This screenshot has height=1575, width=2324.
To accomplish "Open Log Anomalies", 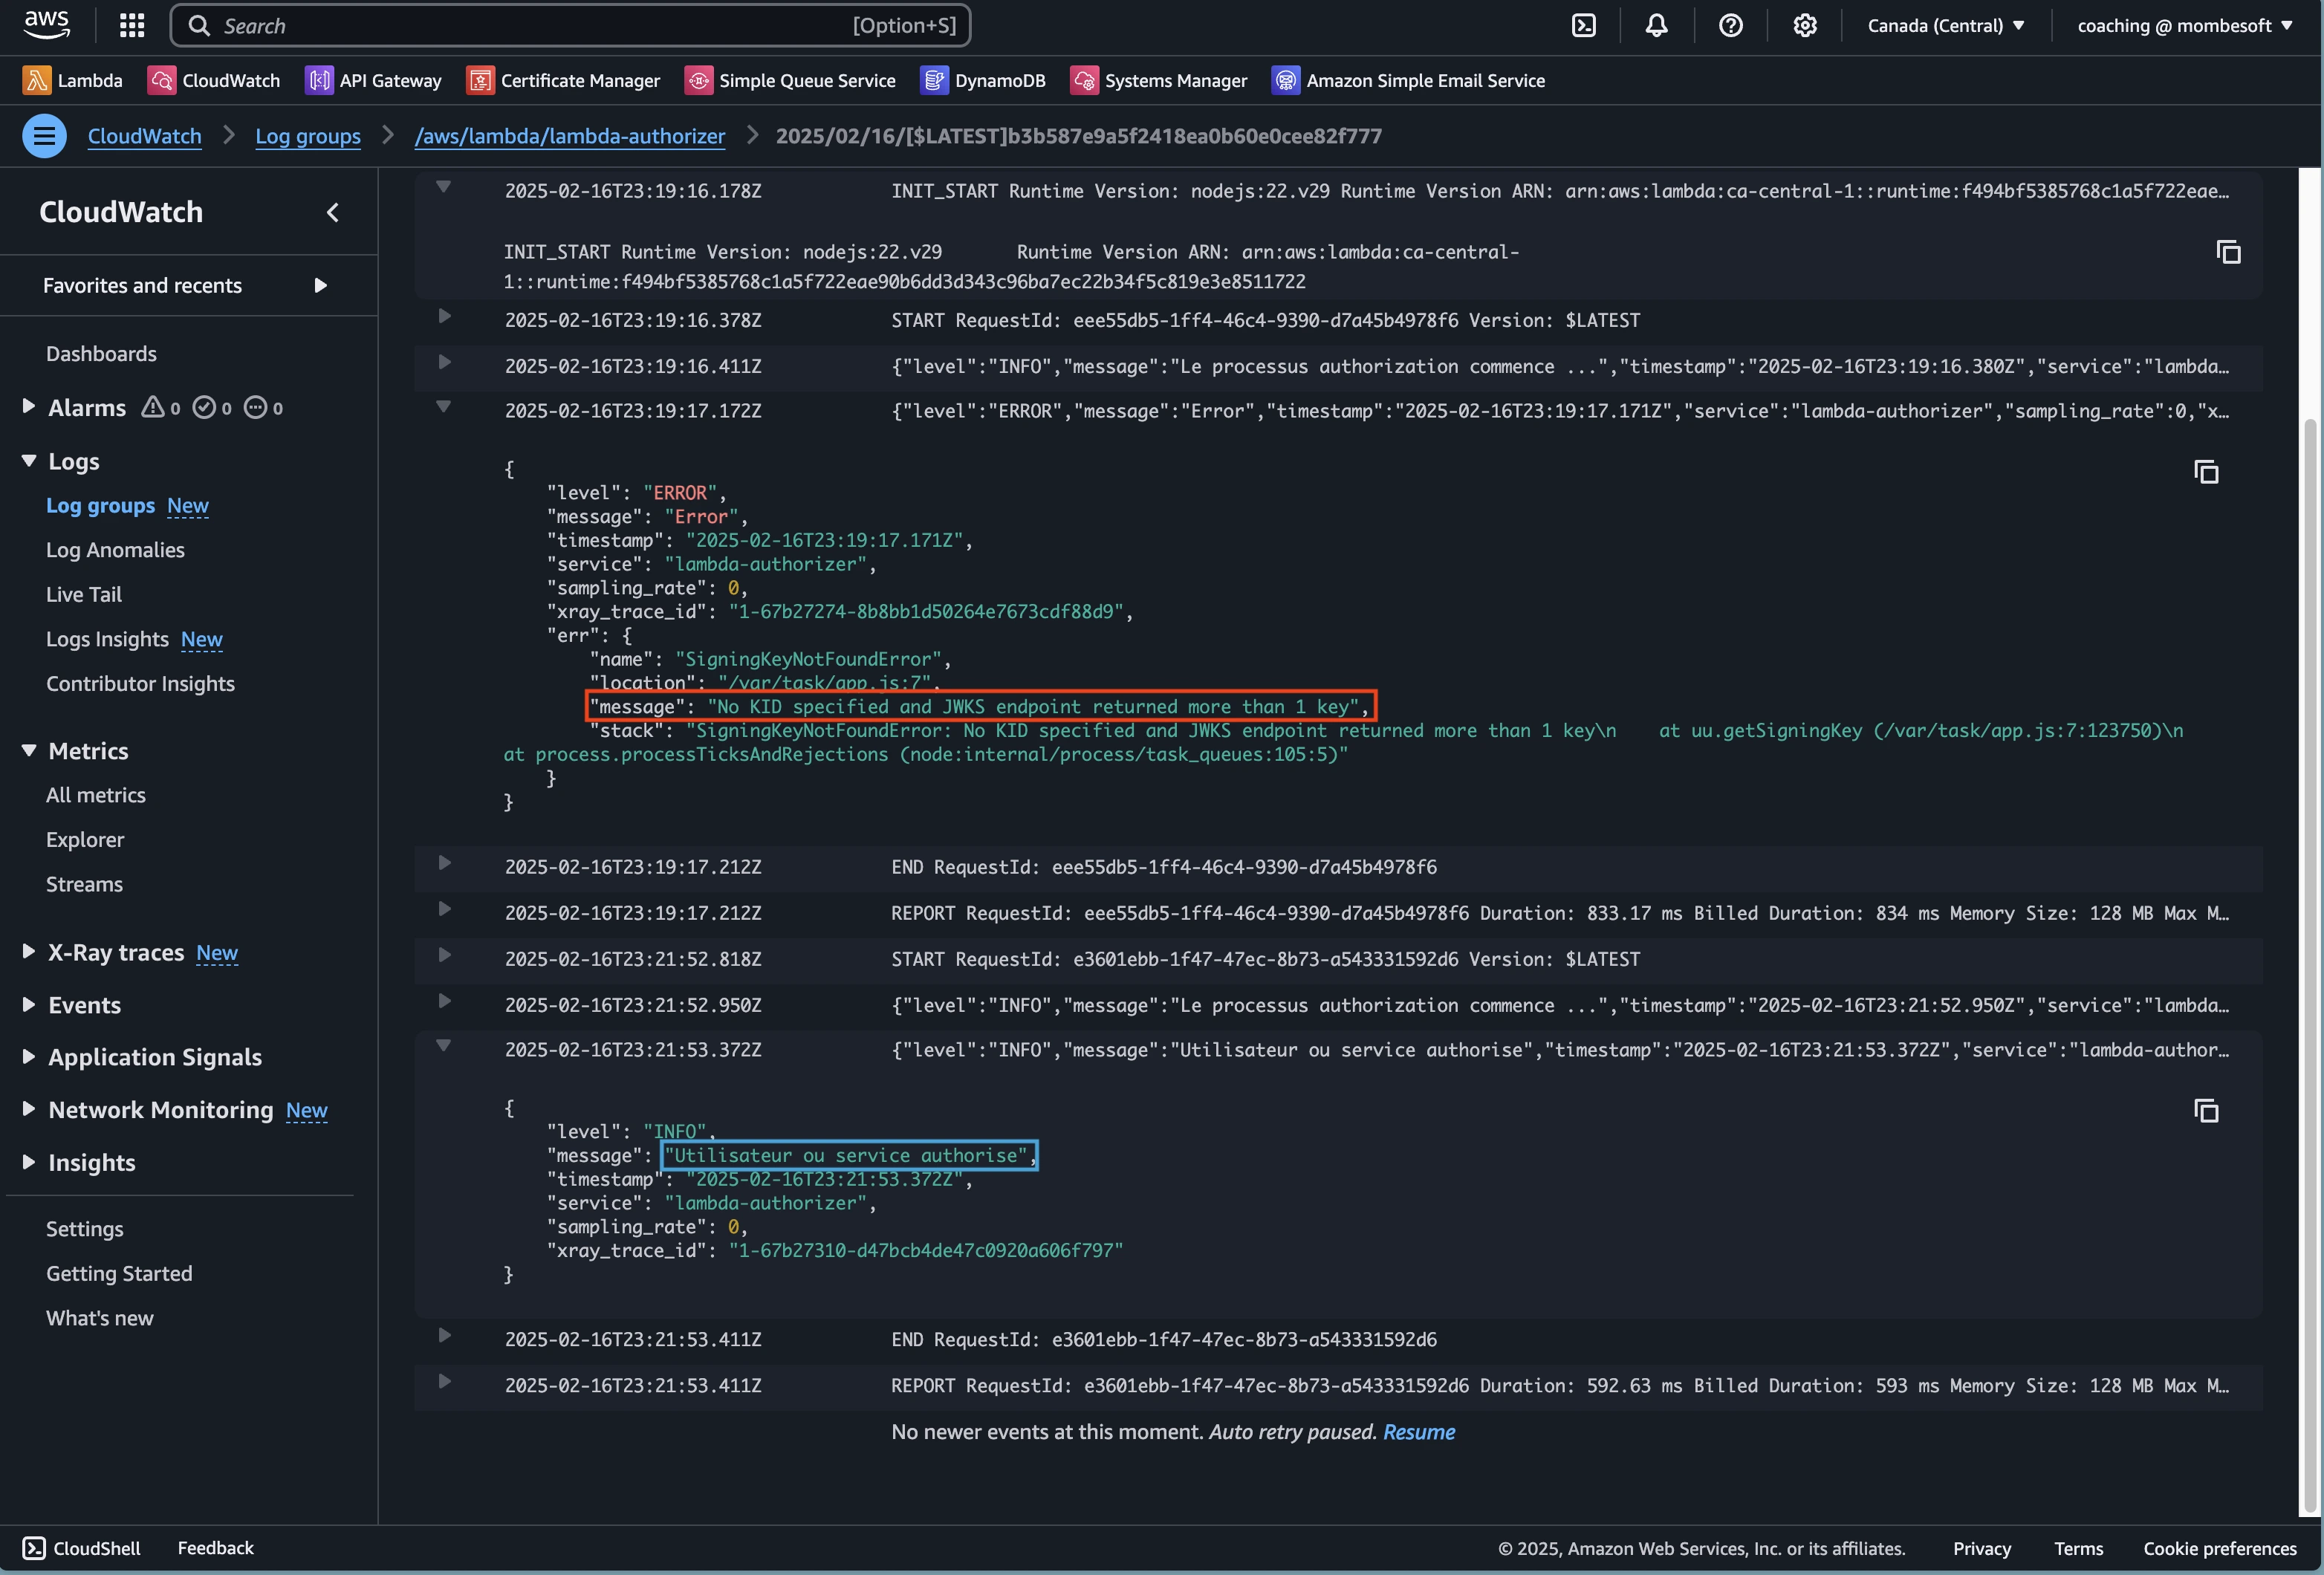I will (115, 550).
